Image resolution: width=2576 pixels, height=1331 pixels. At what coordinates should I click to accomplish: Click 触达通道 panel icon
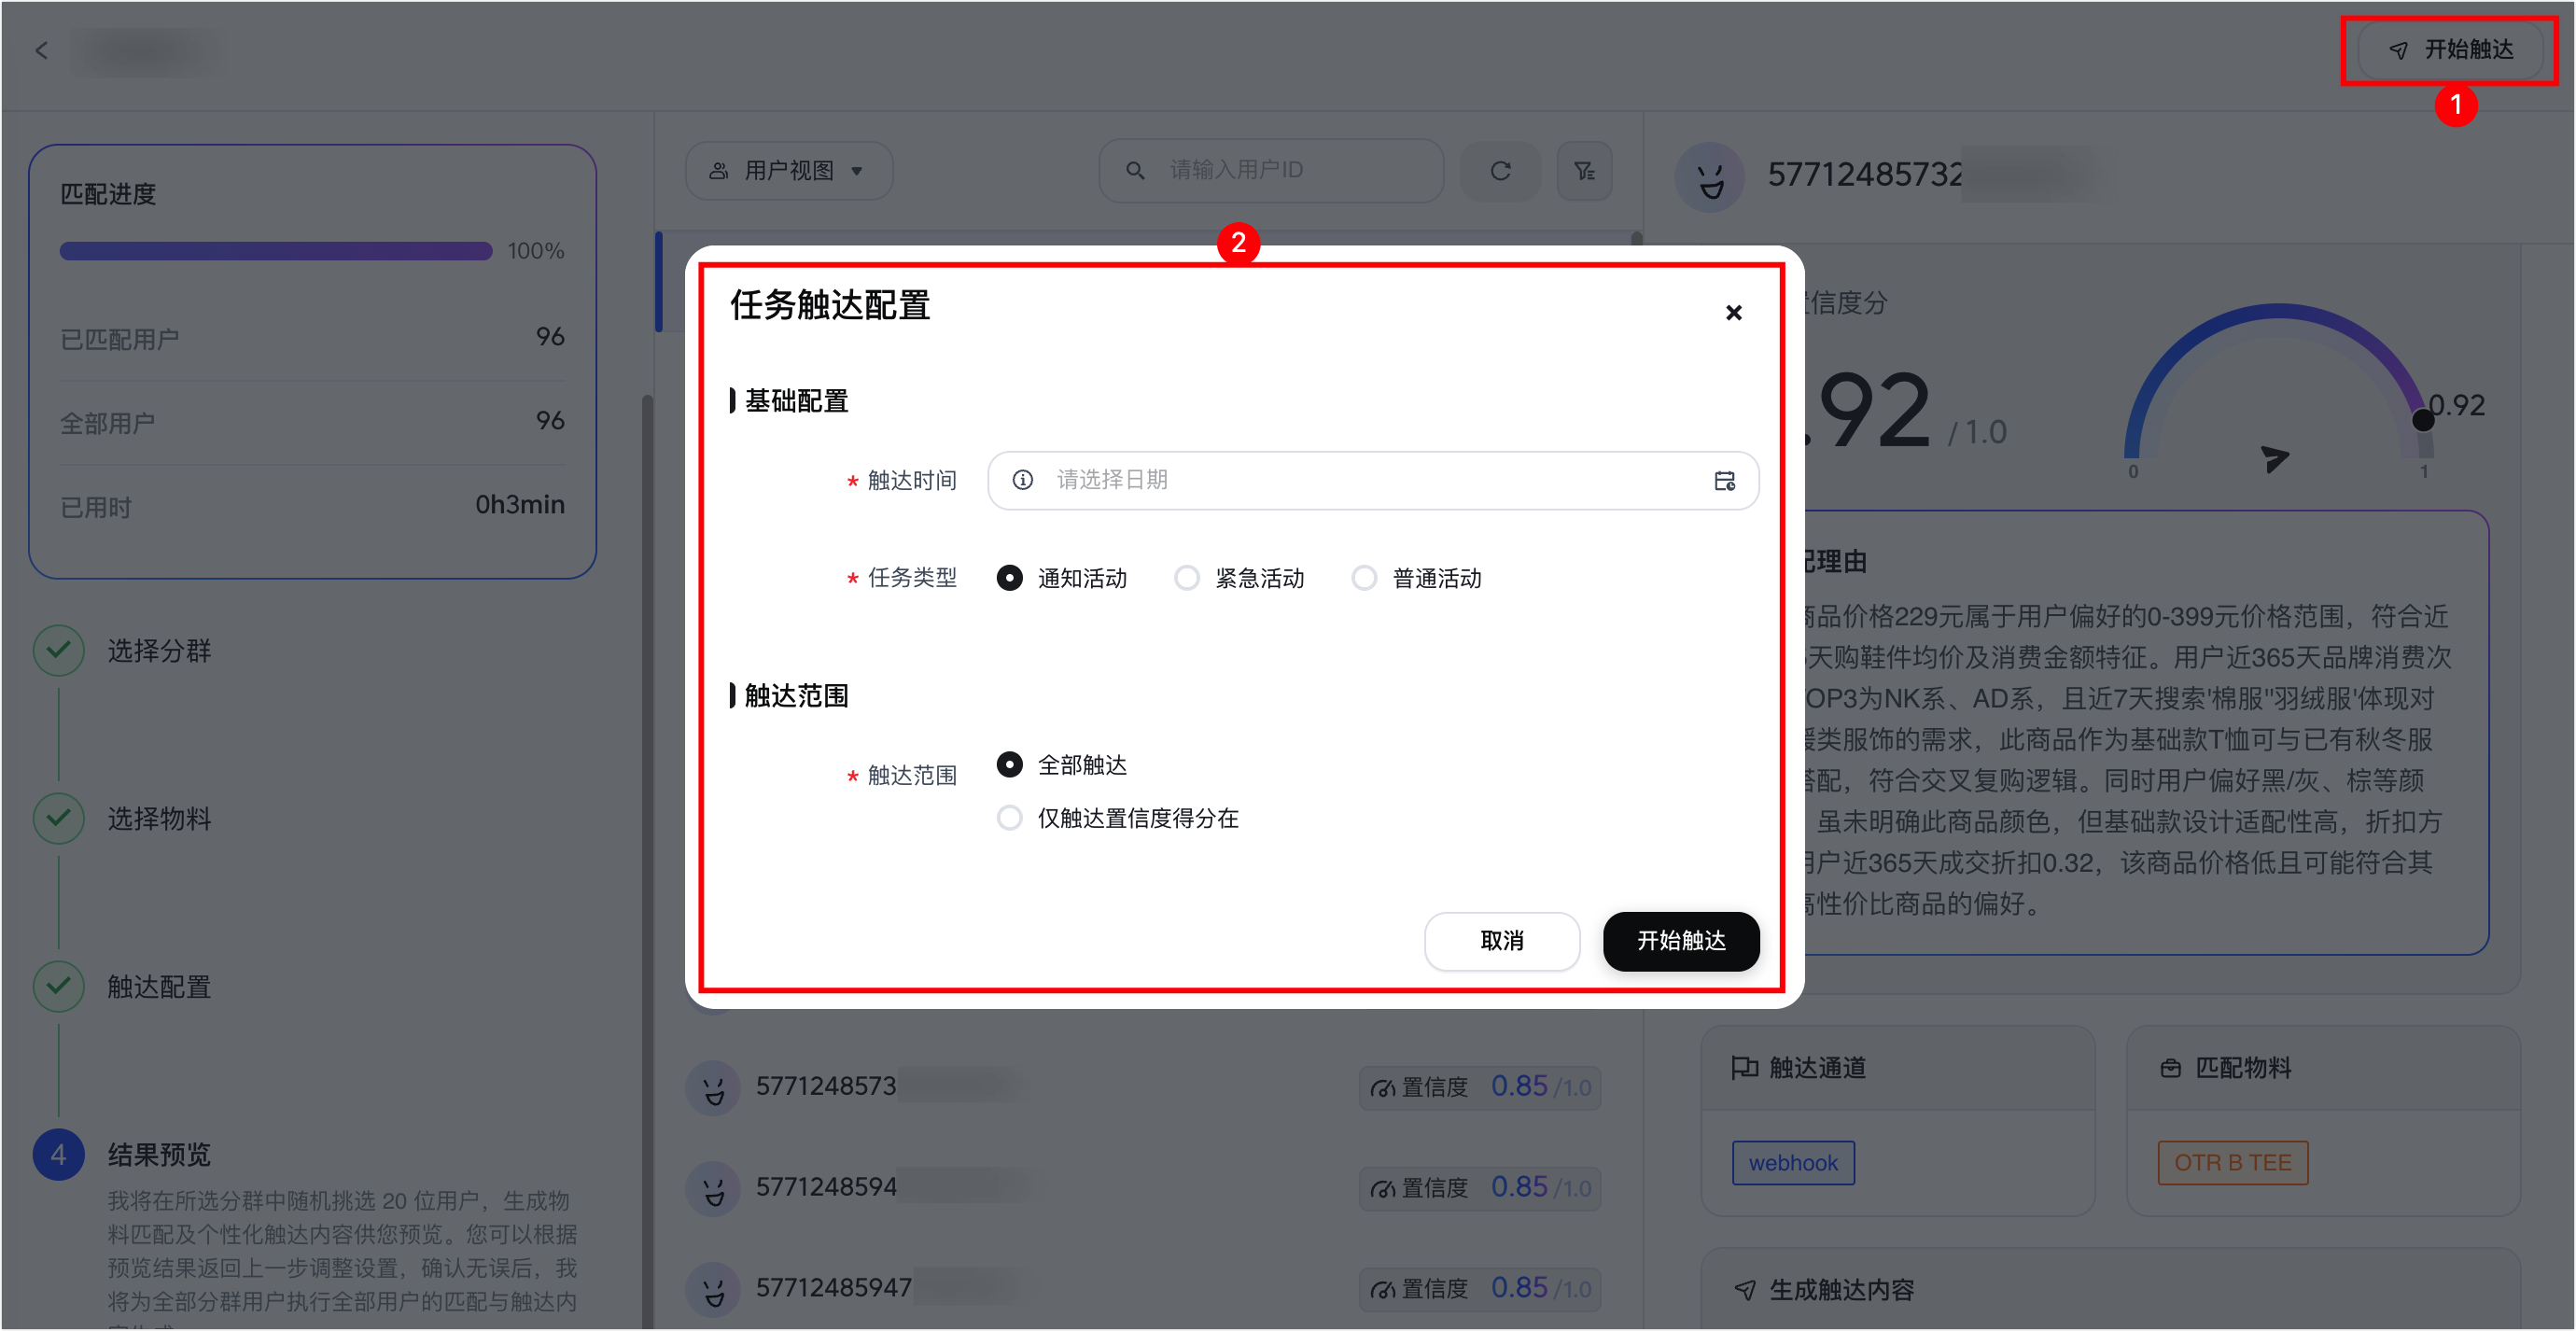[x=1745, y=1068]
